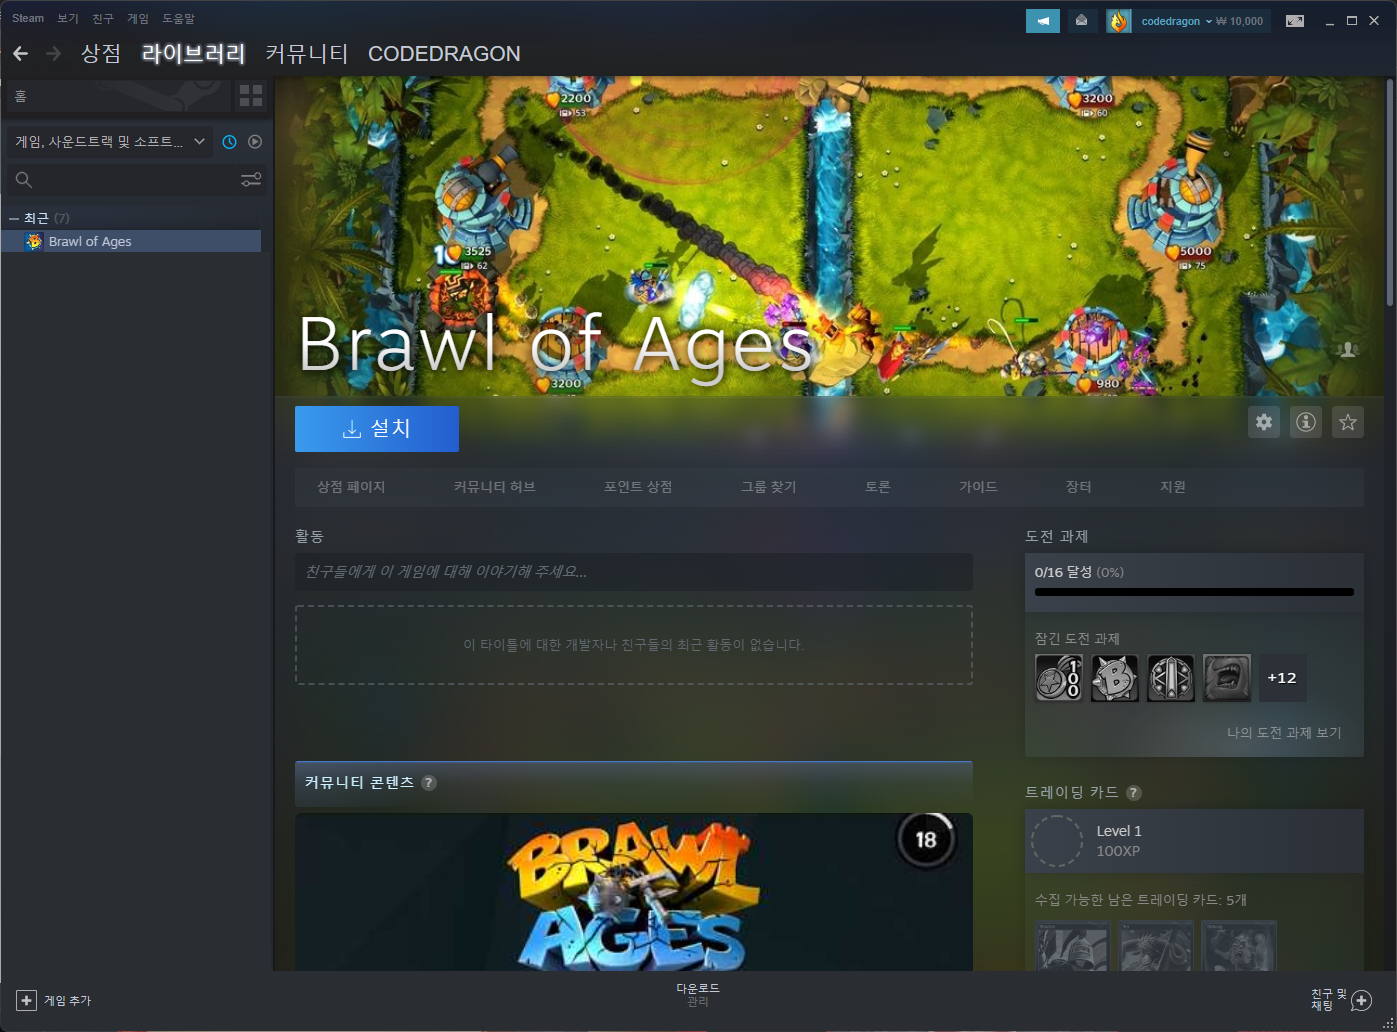
Task: Click second locked achievement B icon
Action: click(1115, 678)
